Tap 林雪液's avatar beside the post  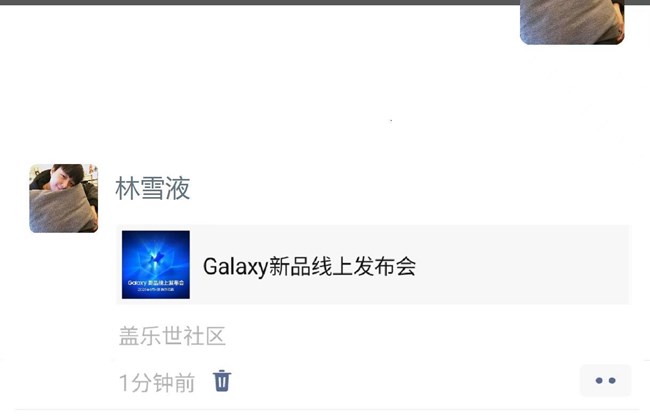point(64,198)
